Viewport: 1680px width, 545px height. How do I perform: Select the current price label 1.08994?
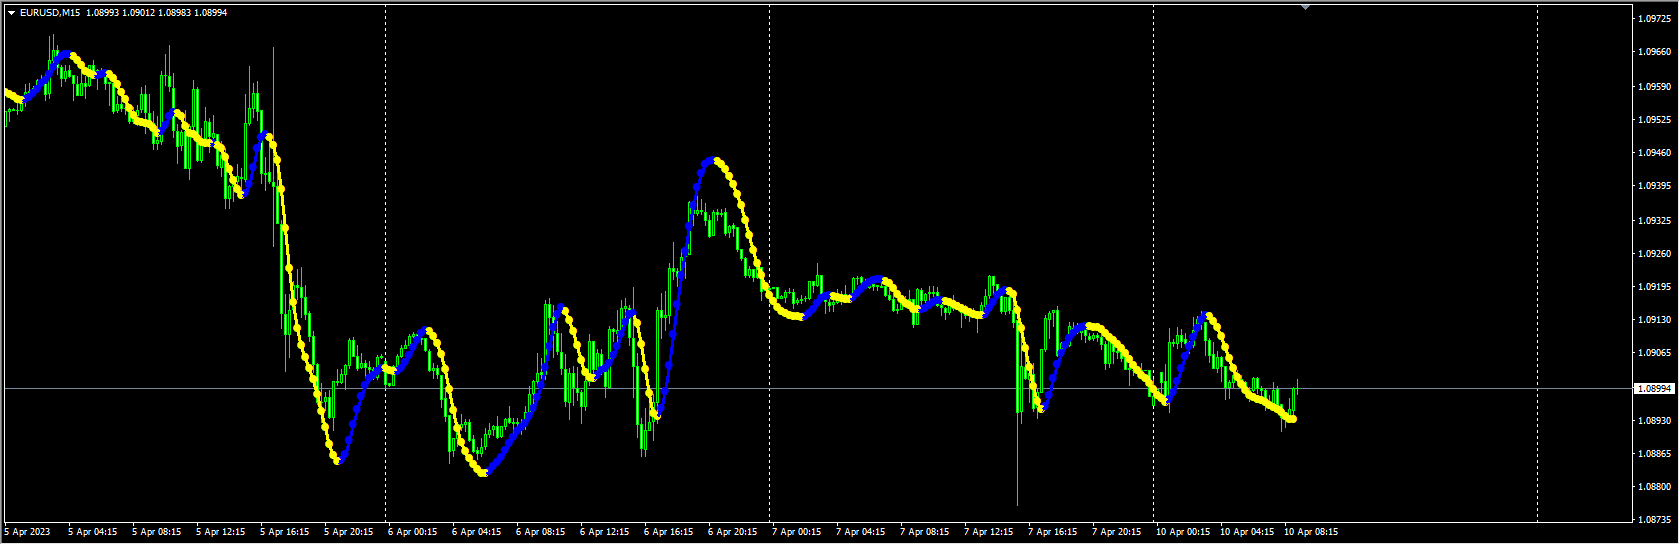(1655, 388)
